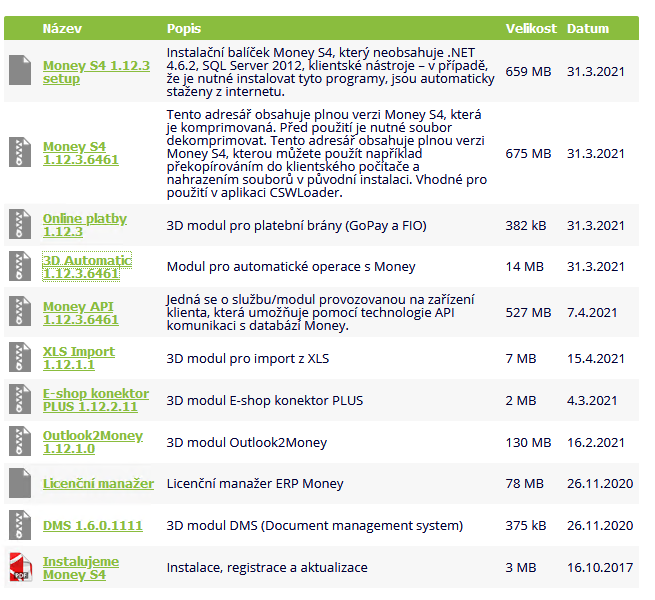Screen dimensions: 655x600
Task: Click the file icon beside Licenční manažer
Action: (x=21, y=483)
